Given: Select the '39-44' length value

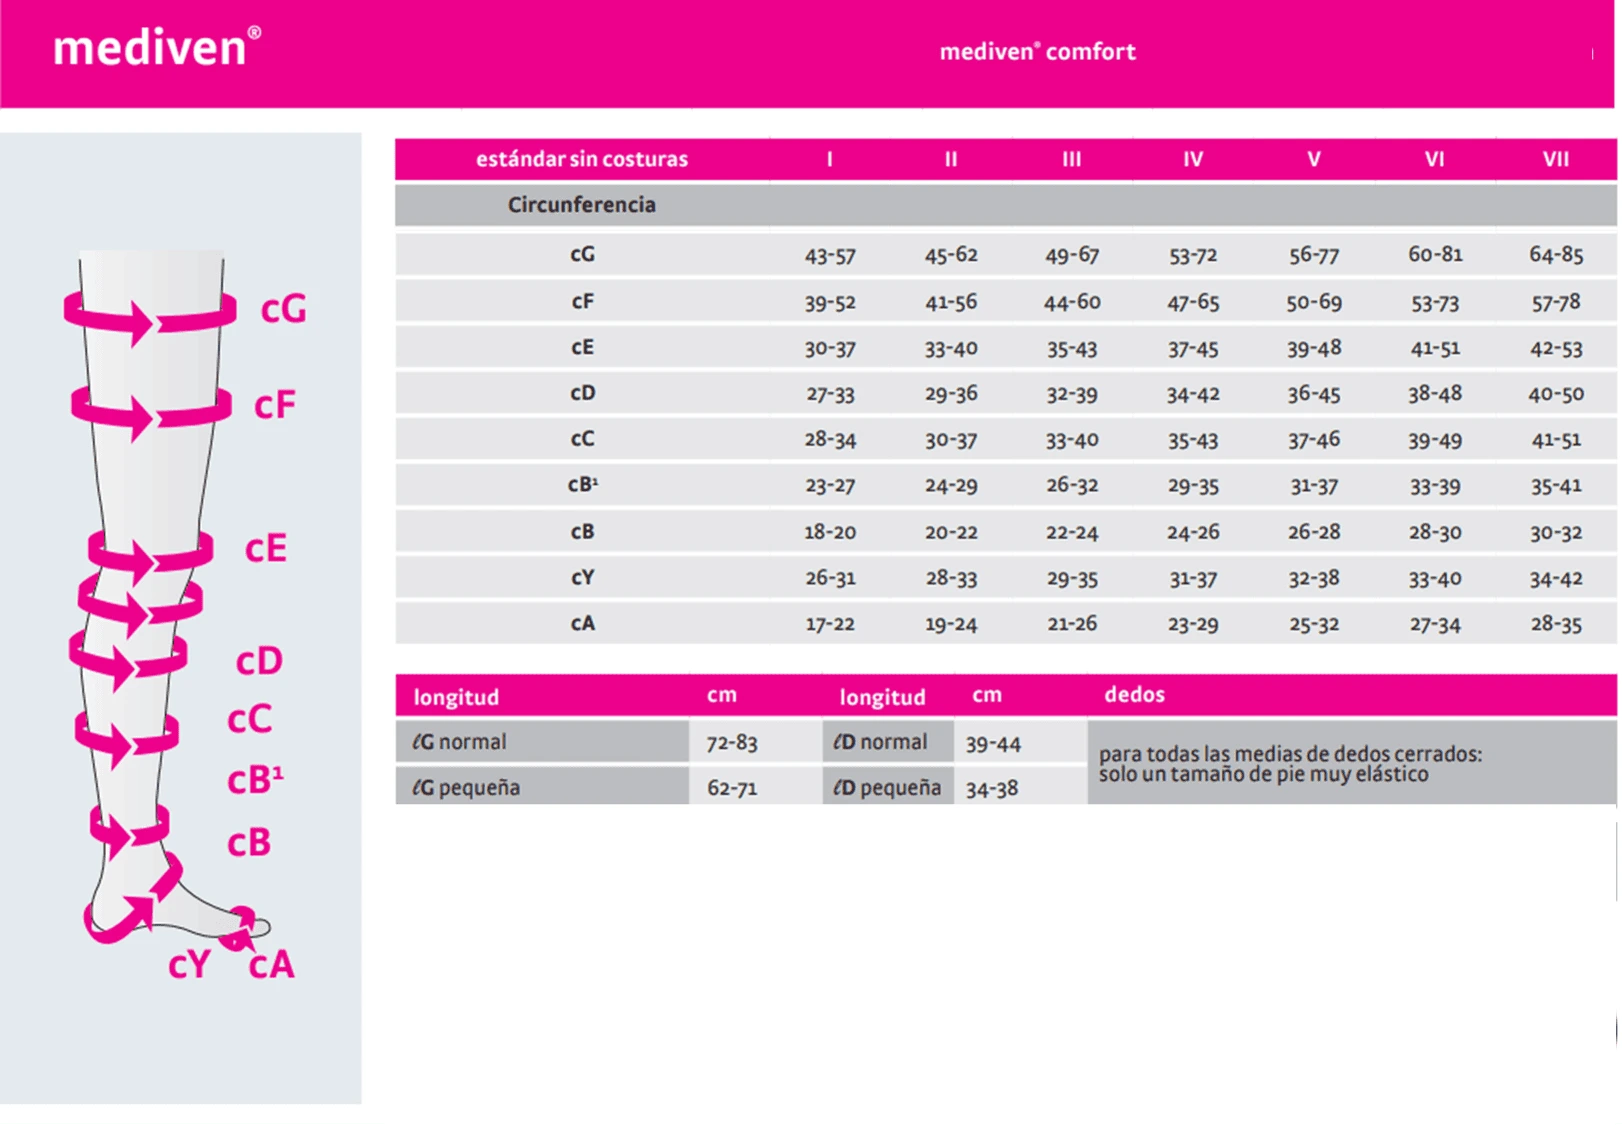Looking at the screenshot, I should click(993, 744).
